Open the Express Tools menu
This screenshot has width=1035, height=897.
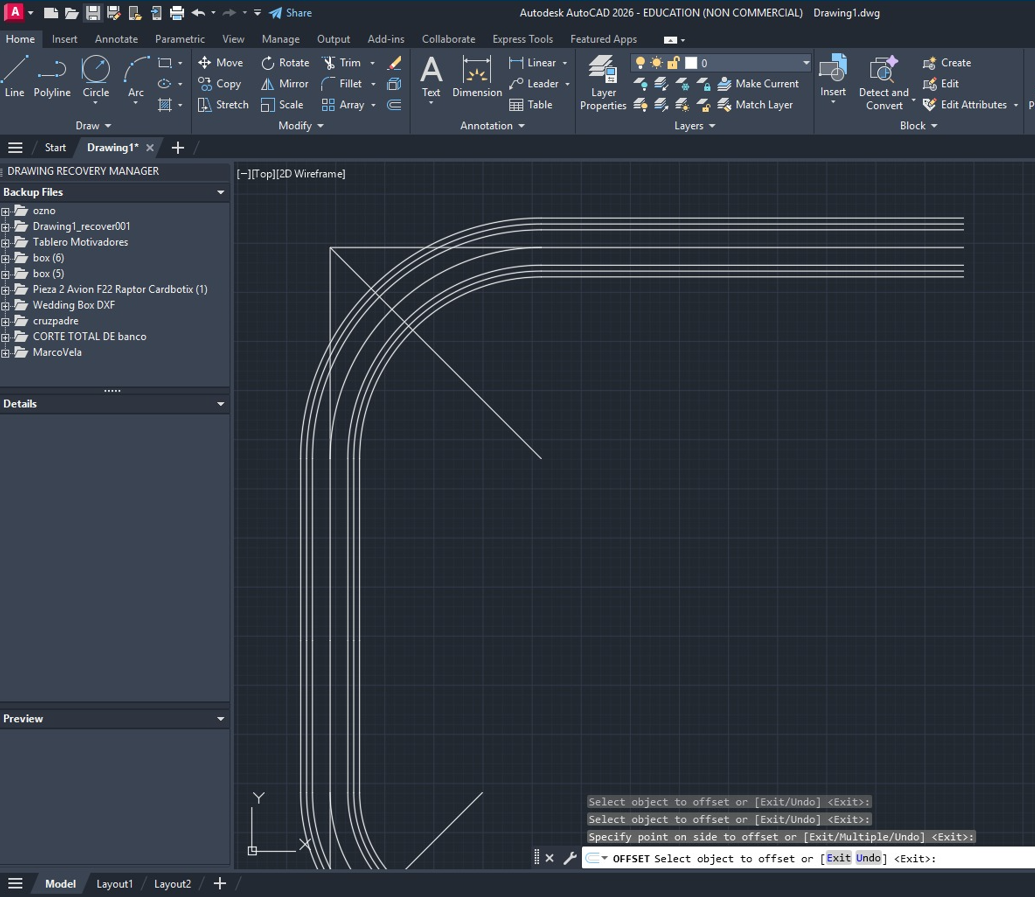(522, 39)
